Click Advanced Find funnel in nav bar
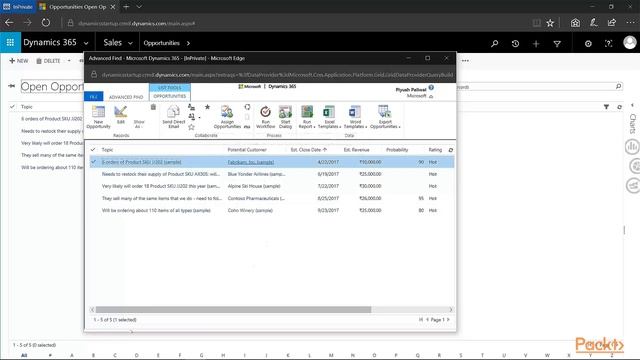 (557, 43)
